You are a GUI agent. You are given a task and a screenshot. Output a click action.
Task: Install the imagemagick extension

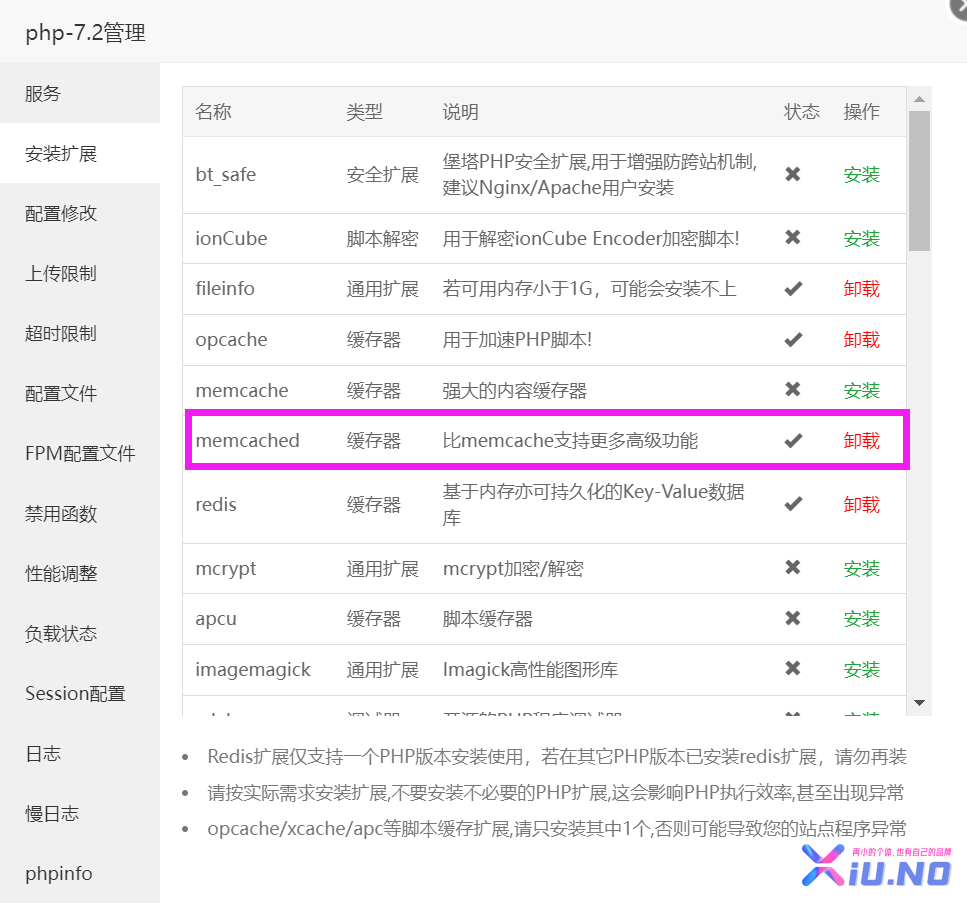862,670
